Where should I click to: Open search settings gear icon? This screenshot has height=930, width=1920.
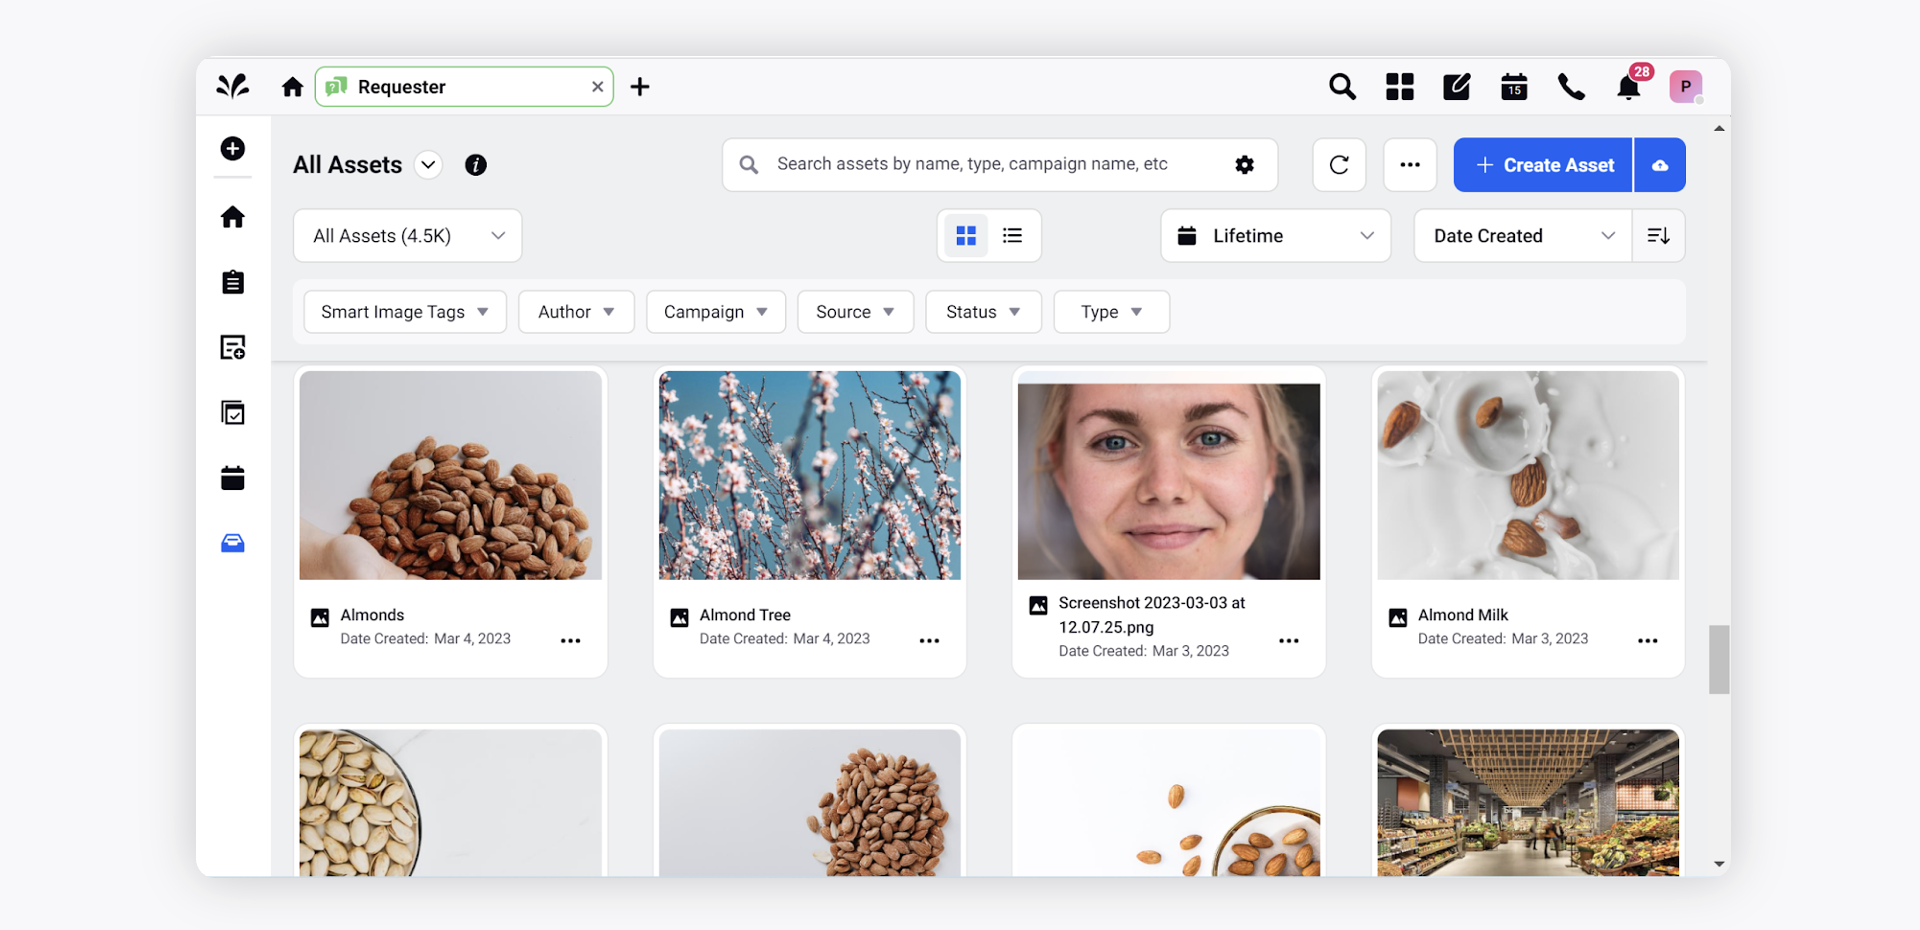[1244, 165]
